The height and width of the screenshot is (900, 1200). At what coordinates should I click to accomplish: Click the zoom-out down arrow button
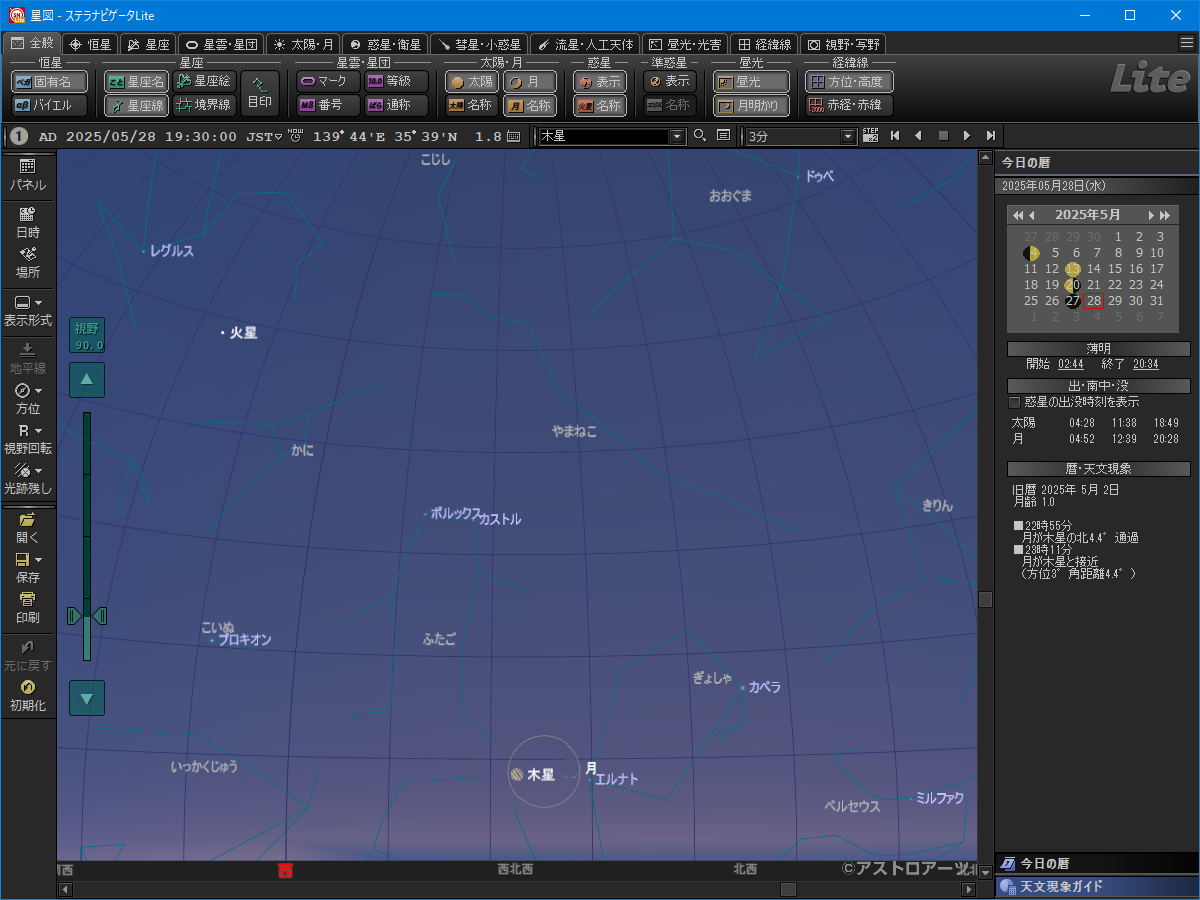(x=87, y=698)
